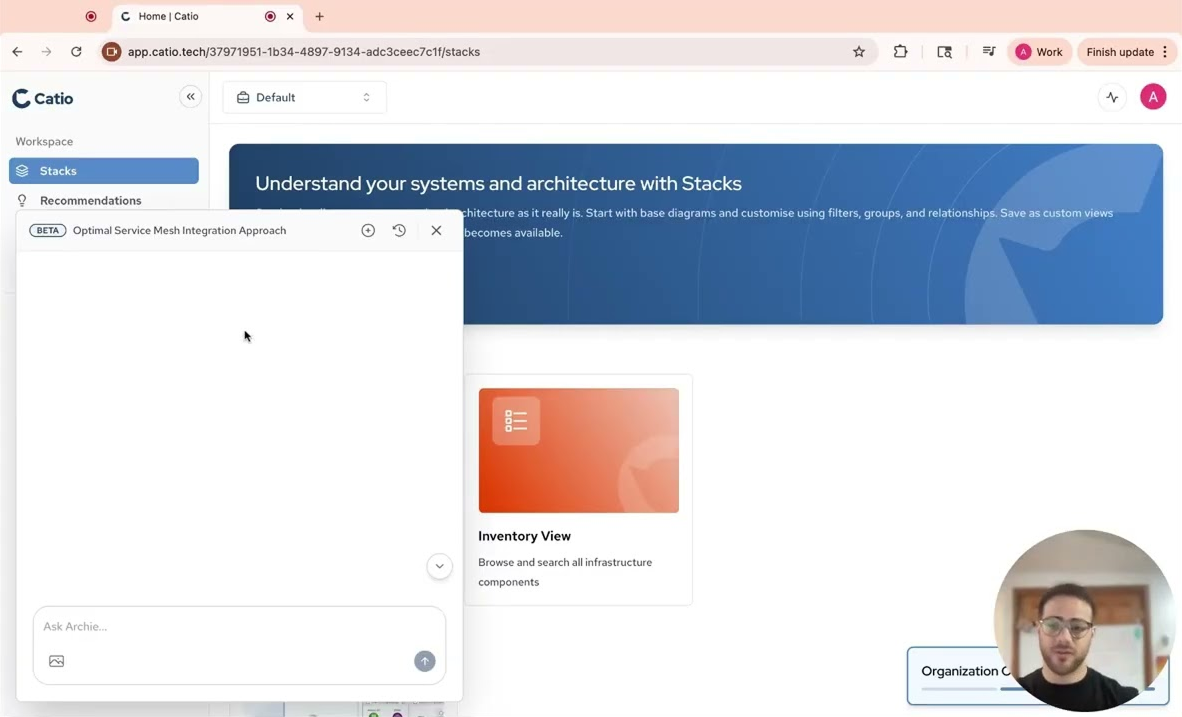The image size is (1182, 717).
Task: Close the Archie chat panel
Action: [x=436, y=231]
